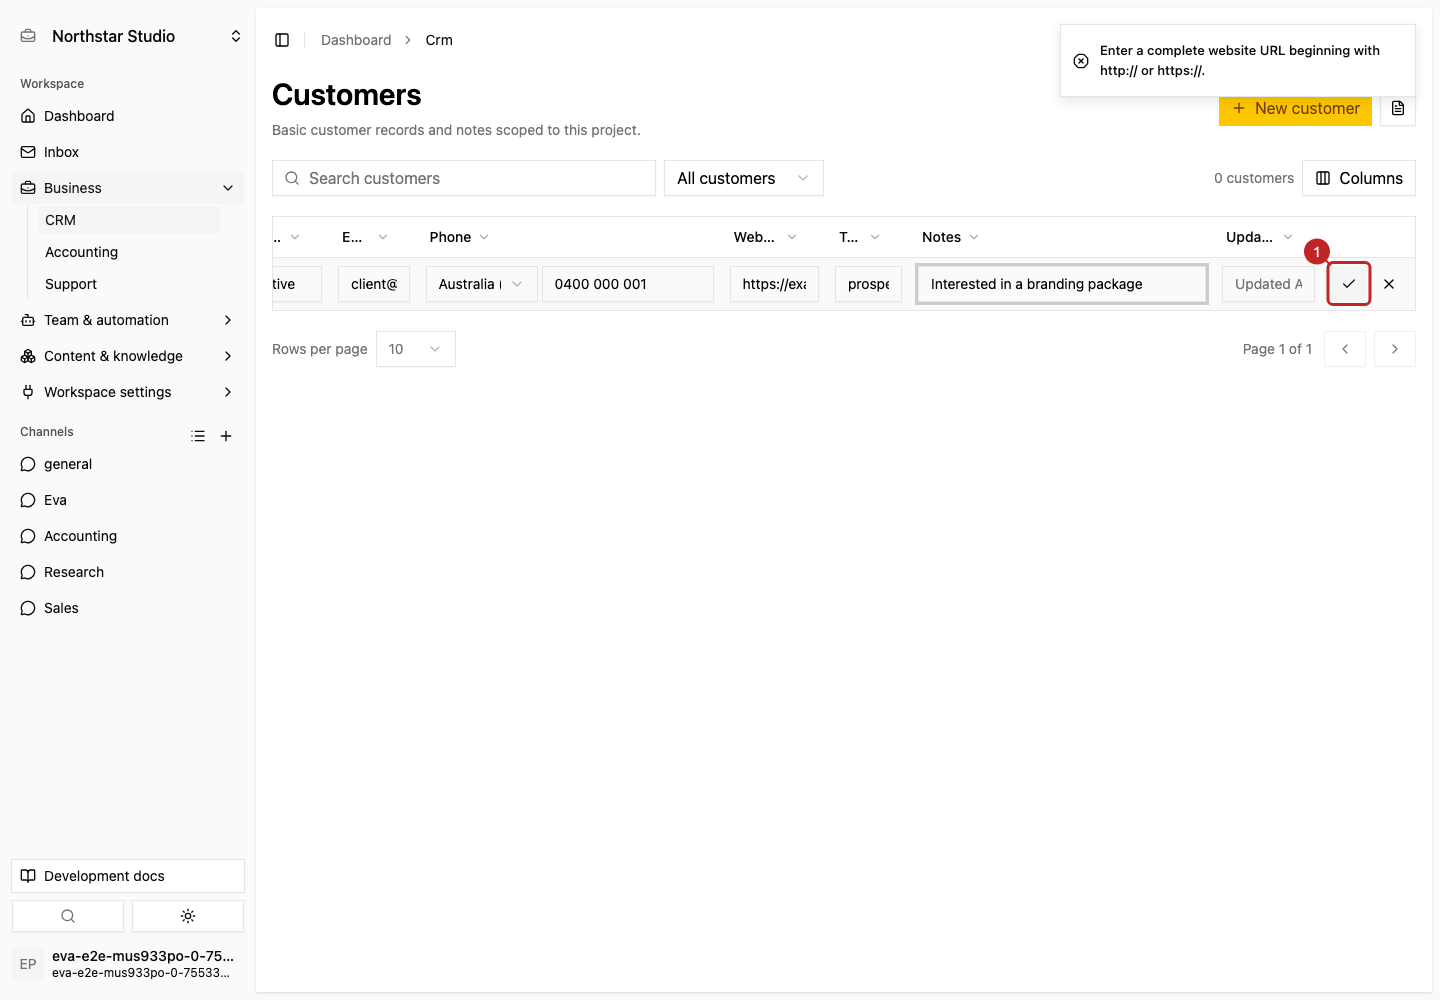The width and height of the screenshot is (1440, 1000).
Task: Click the Page 1 of 1 text
Action: tap(1277, 349)
